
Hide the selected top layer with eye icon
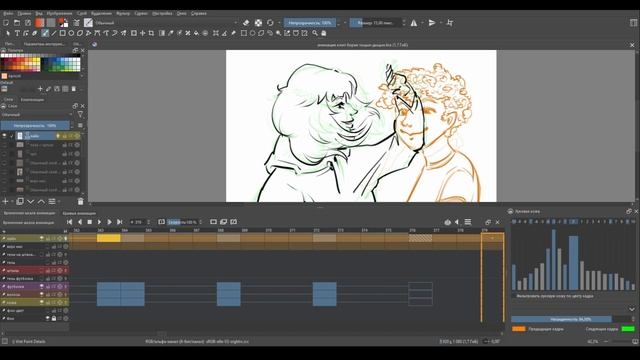[x=4, y=136]
